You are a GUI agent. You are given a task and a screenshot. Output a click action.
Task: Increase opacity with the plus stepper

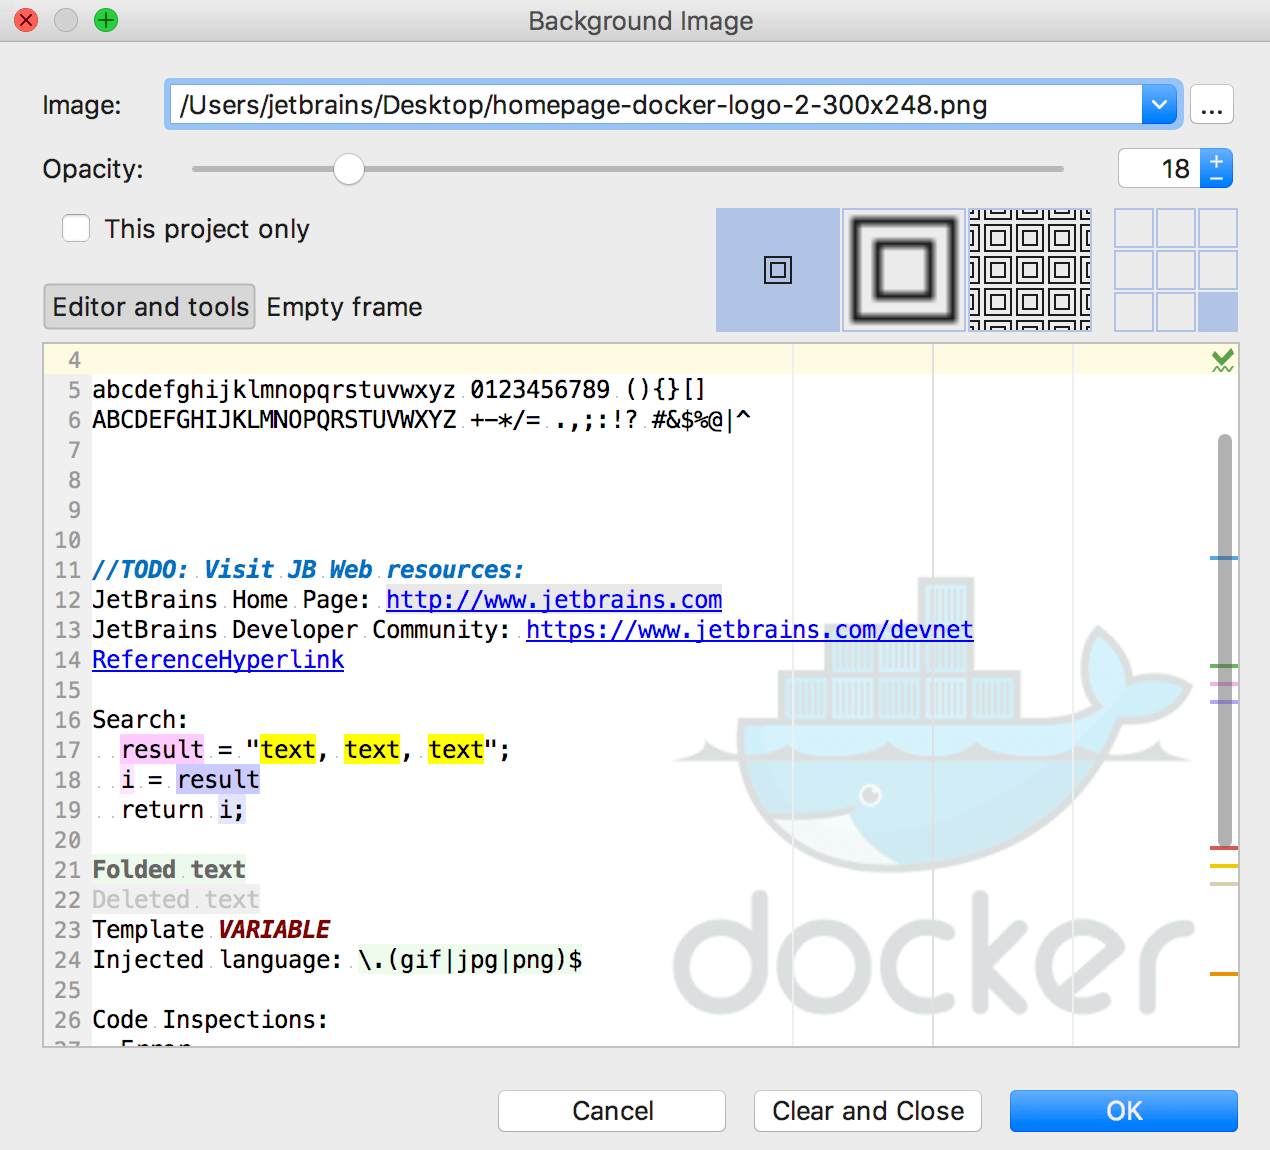point(1216,159)
